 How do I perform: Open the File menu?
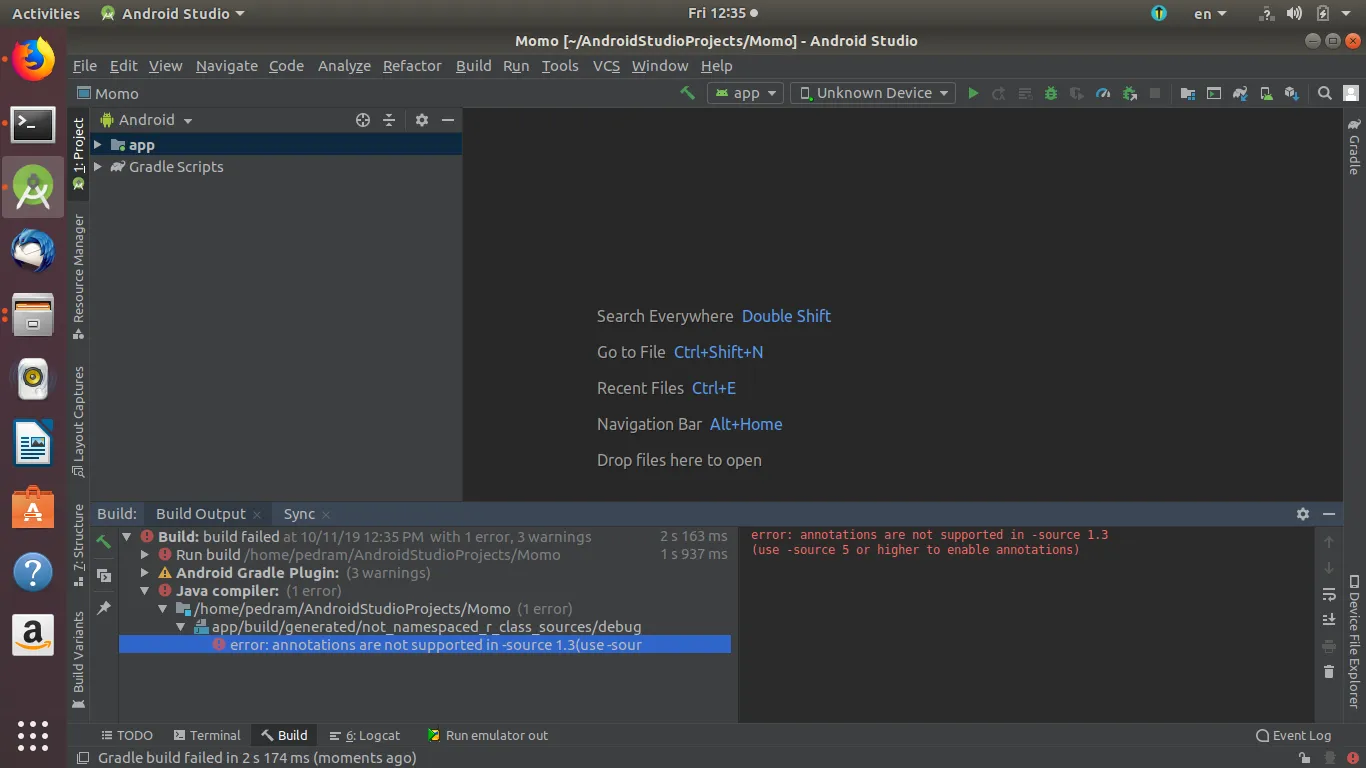85,66
